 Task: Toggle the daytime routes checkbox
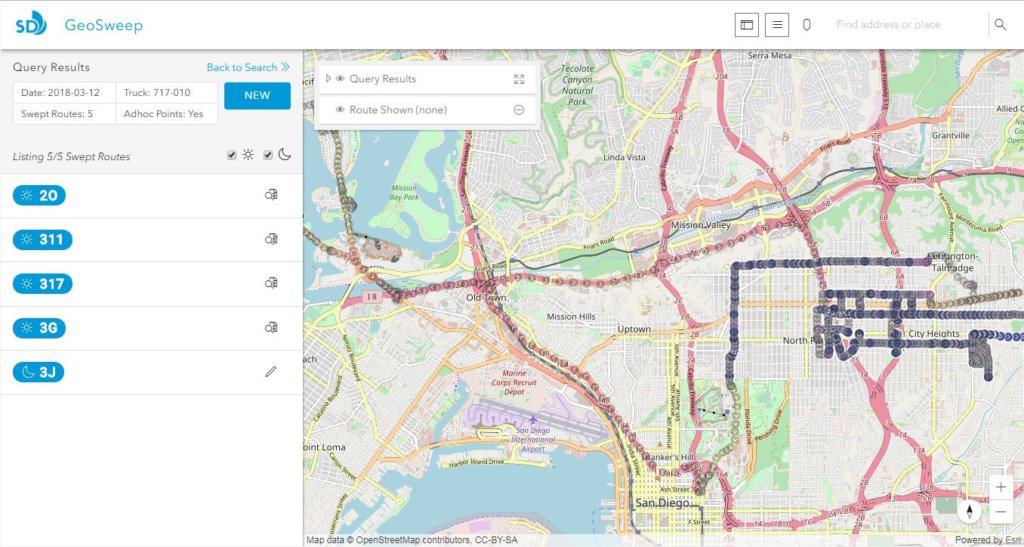(232, 155)
